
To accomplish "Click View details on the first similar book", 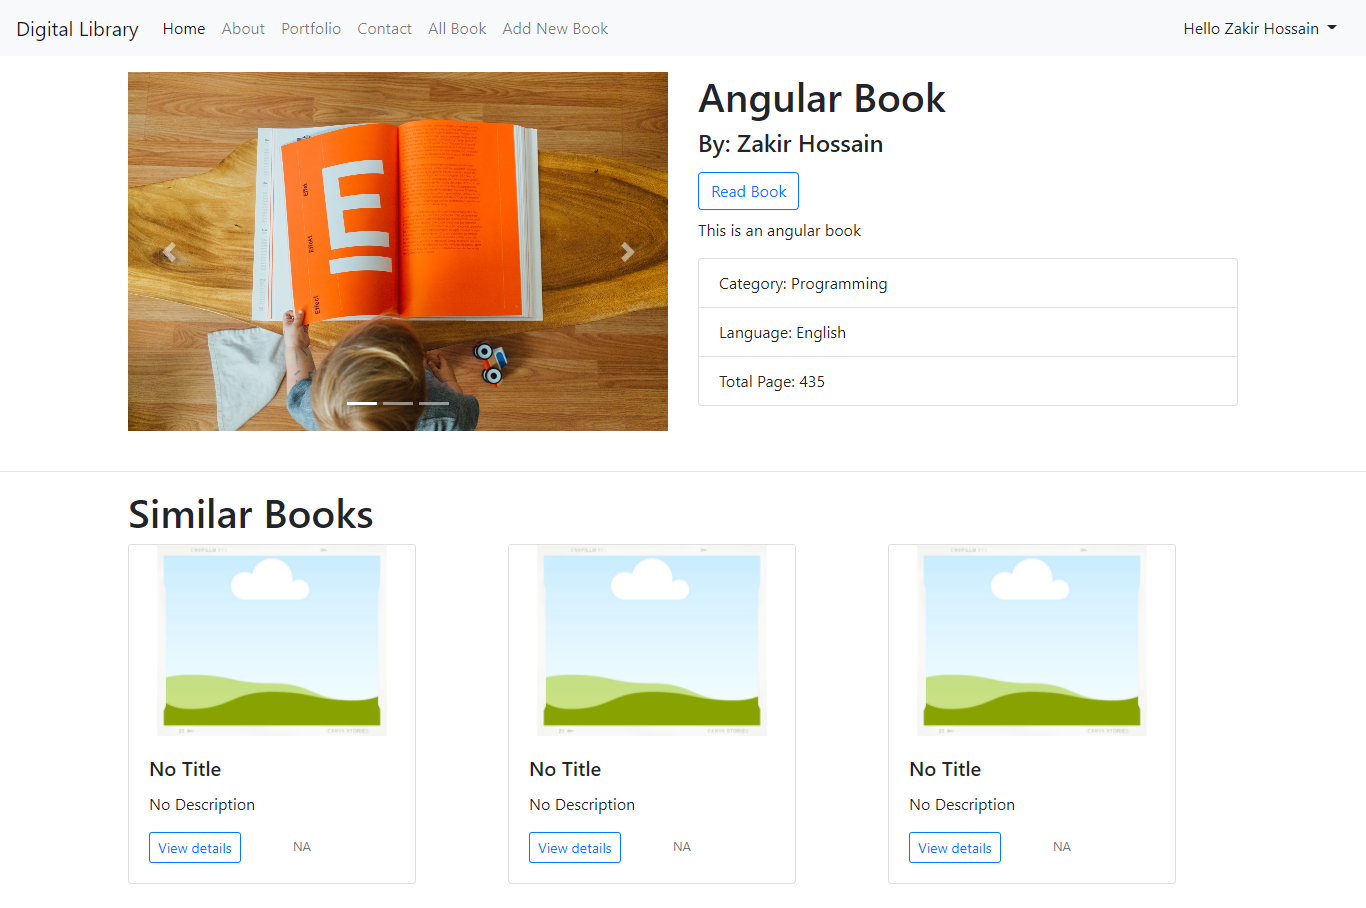I will pos(194,847).
